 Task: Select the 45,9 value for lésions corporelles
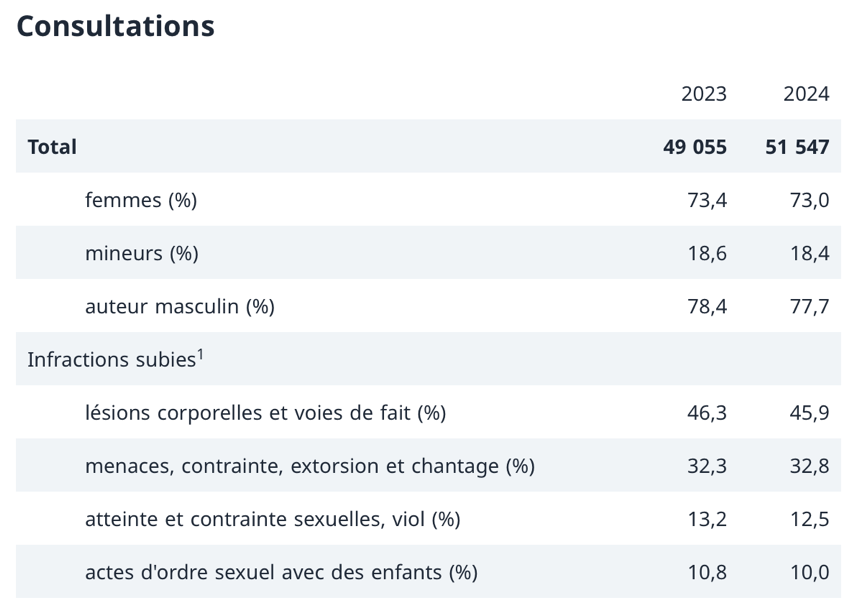809,413
